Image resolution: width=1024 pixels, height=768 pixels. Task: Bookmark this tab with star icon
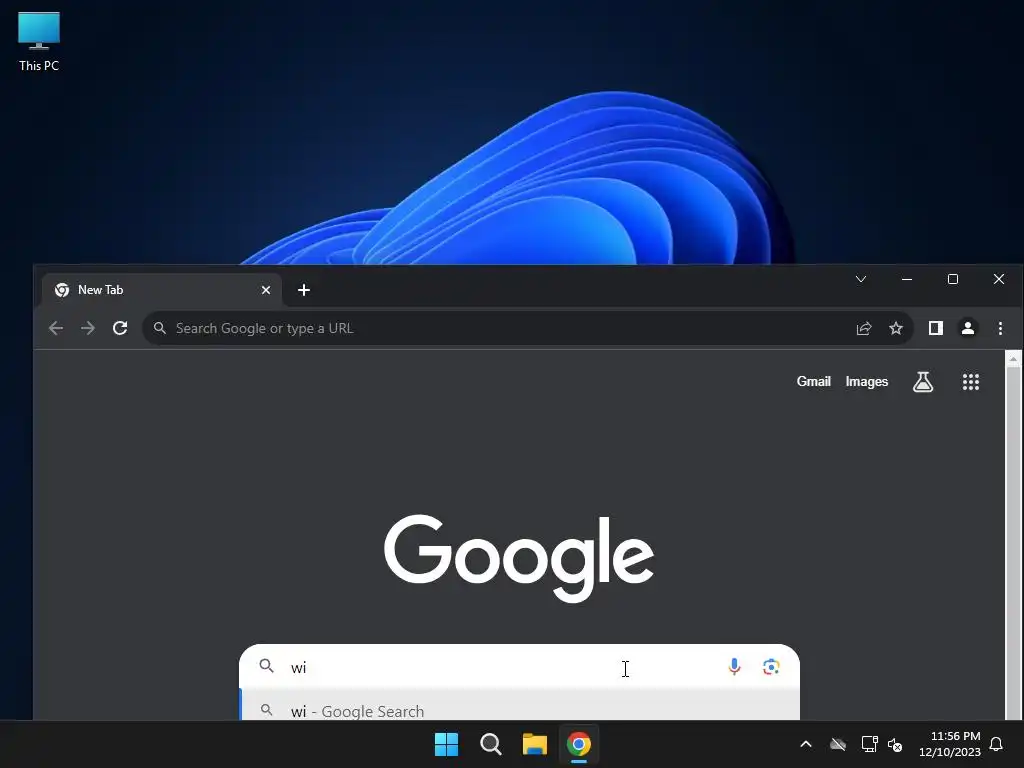tap(896, 328)
